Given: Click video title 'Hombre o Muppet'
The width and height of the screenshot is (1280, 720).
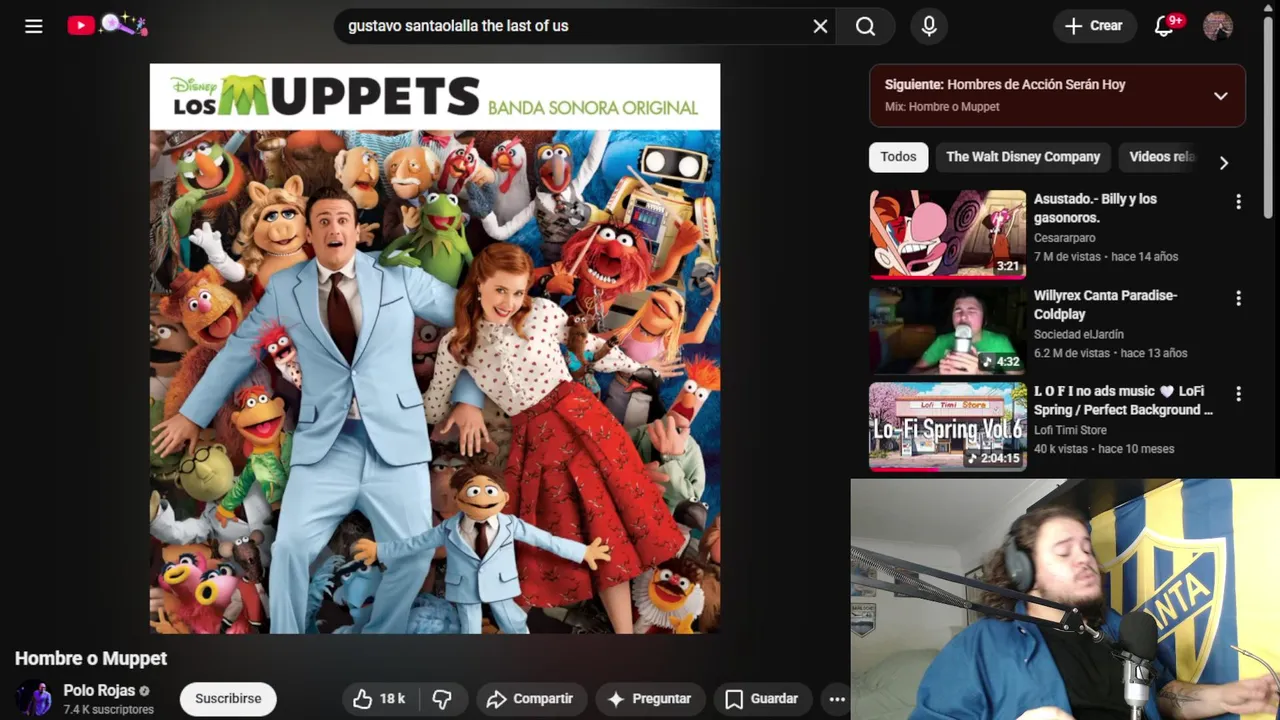Looking at the screenshot, I should (x=91, y=659).
